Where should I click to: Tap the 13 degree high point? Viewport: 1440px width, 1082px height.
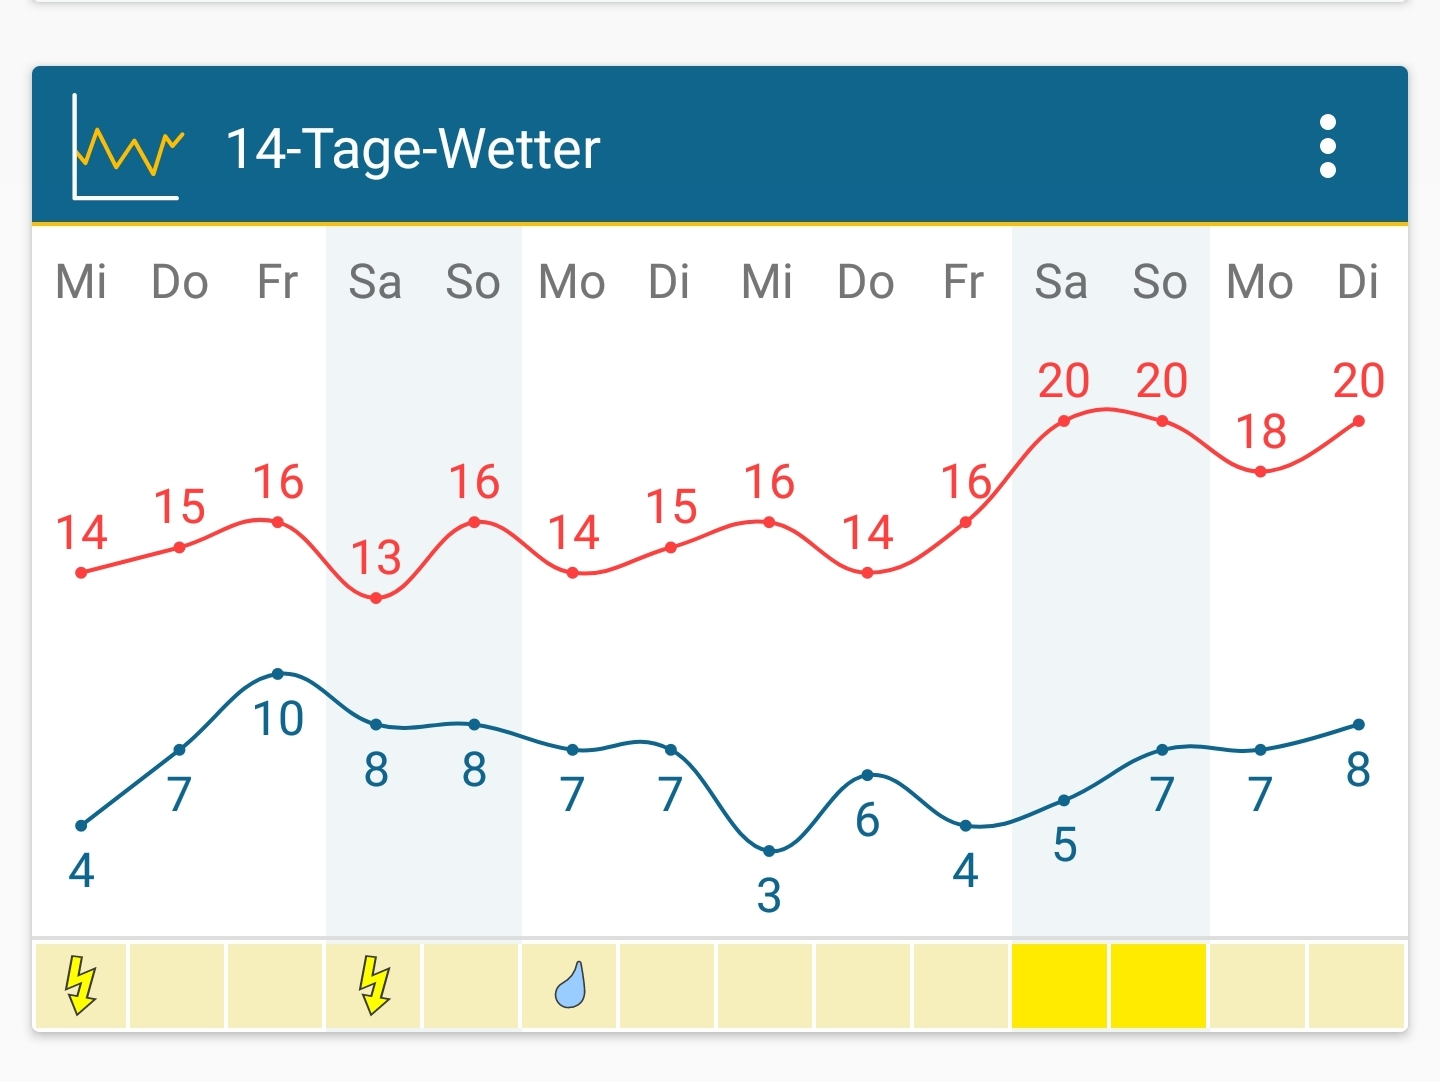click(376, 598)
